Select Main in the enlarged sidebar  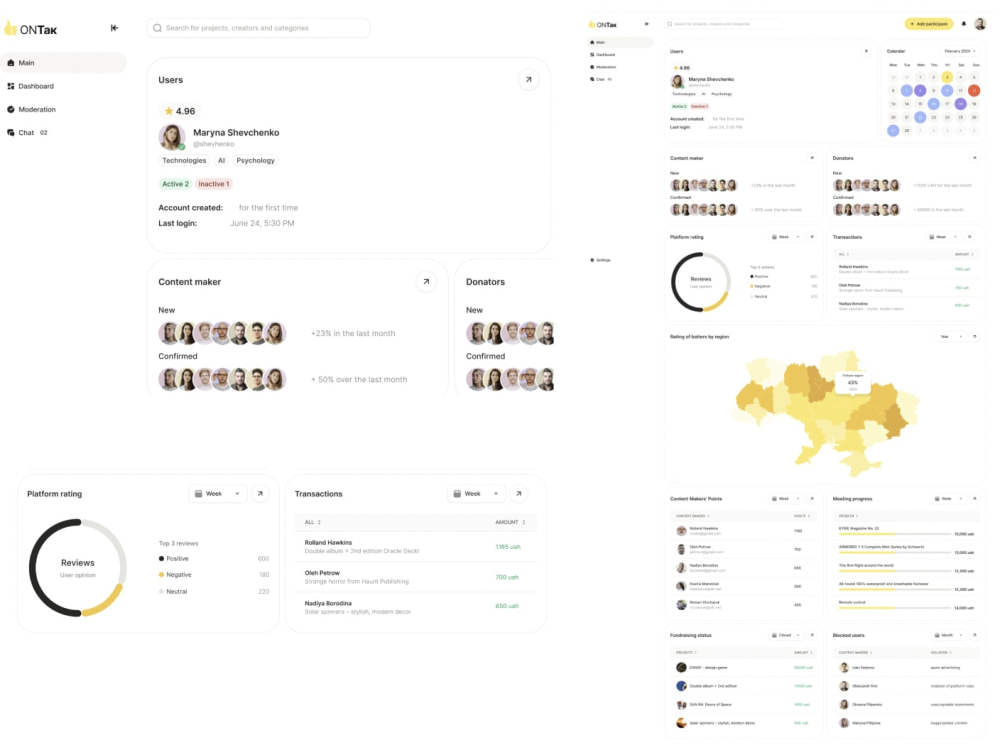pos(64,62)
